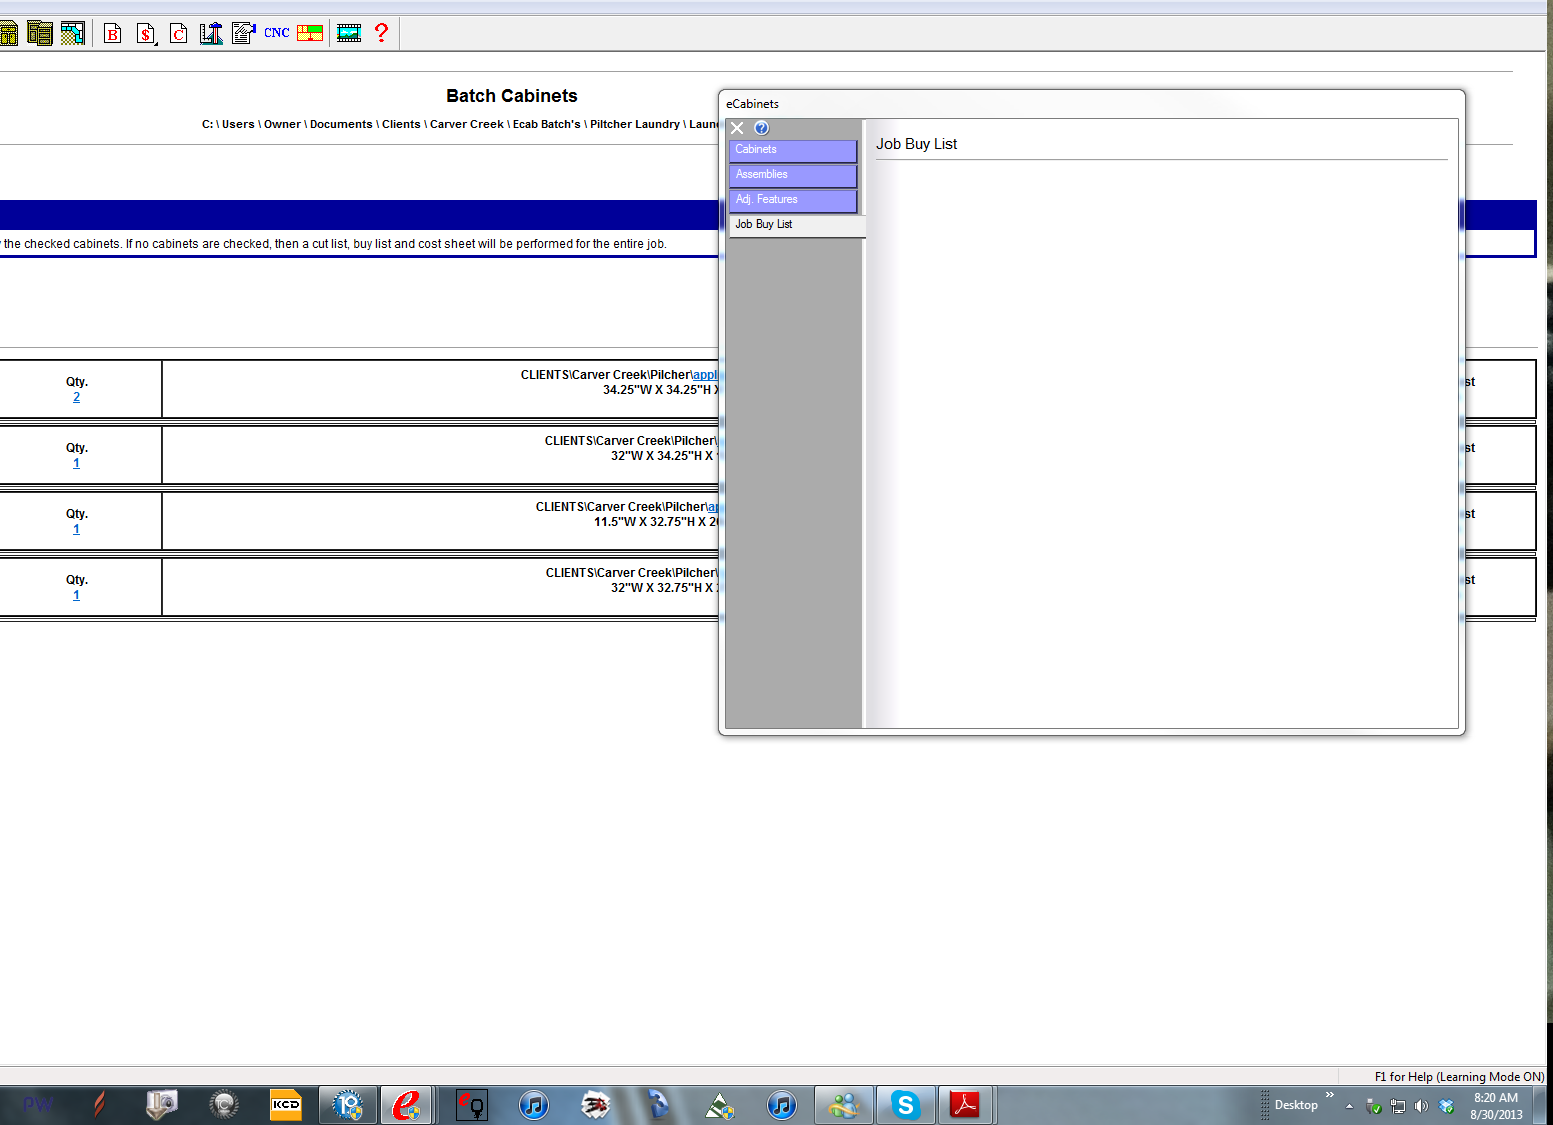Screen dimensions: 1553x1125
Task: Open the dollar sign cost sheet icon
Action: coord(146,34)
